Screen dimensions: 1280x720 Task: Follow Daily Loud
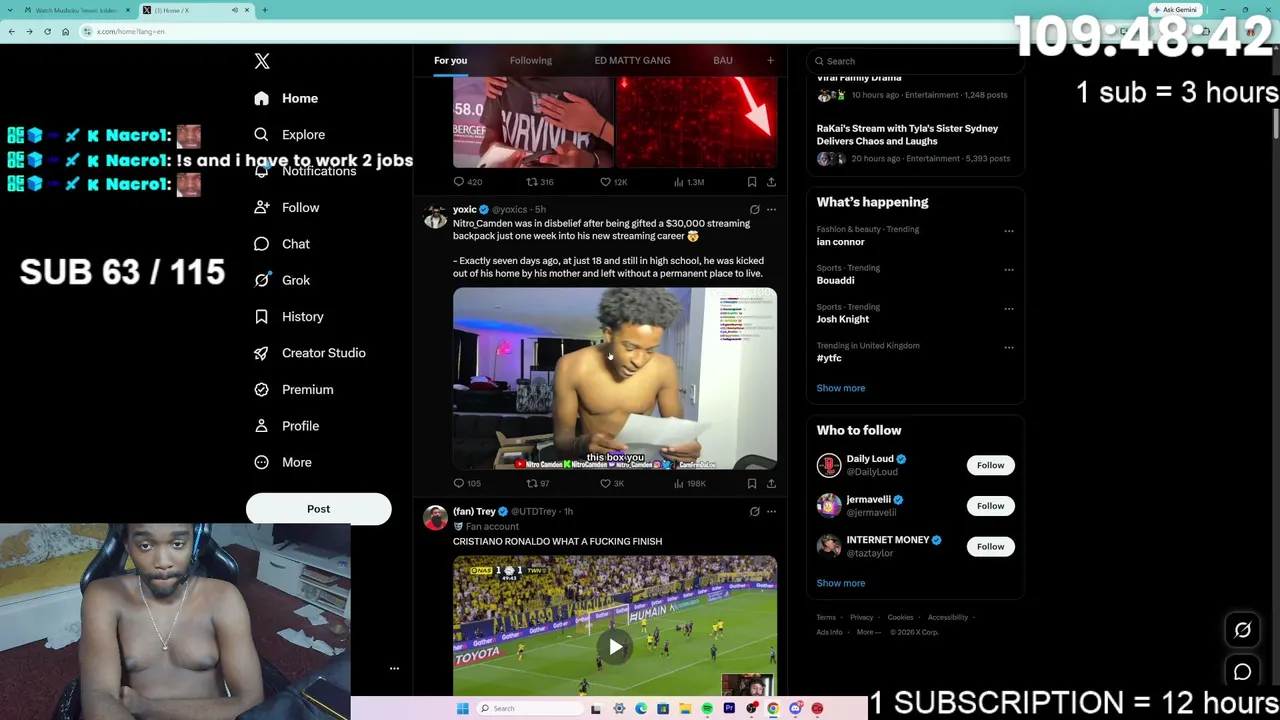coord(990,465)
